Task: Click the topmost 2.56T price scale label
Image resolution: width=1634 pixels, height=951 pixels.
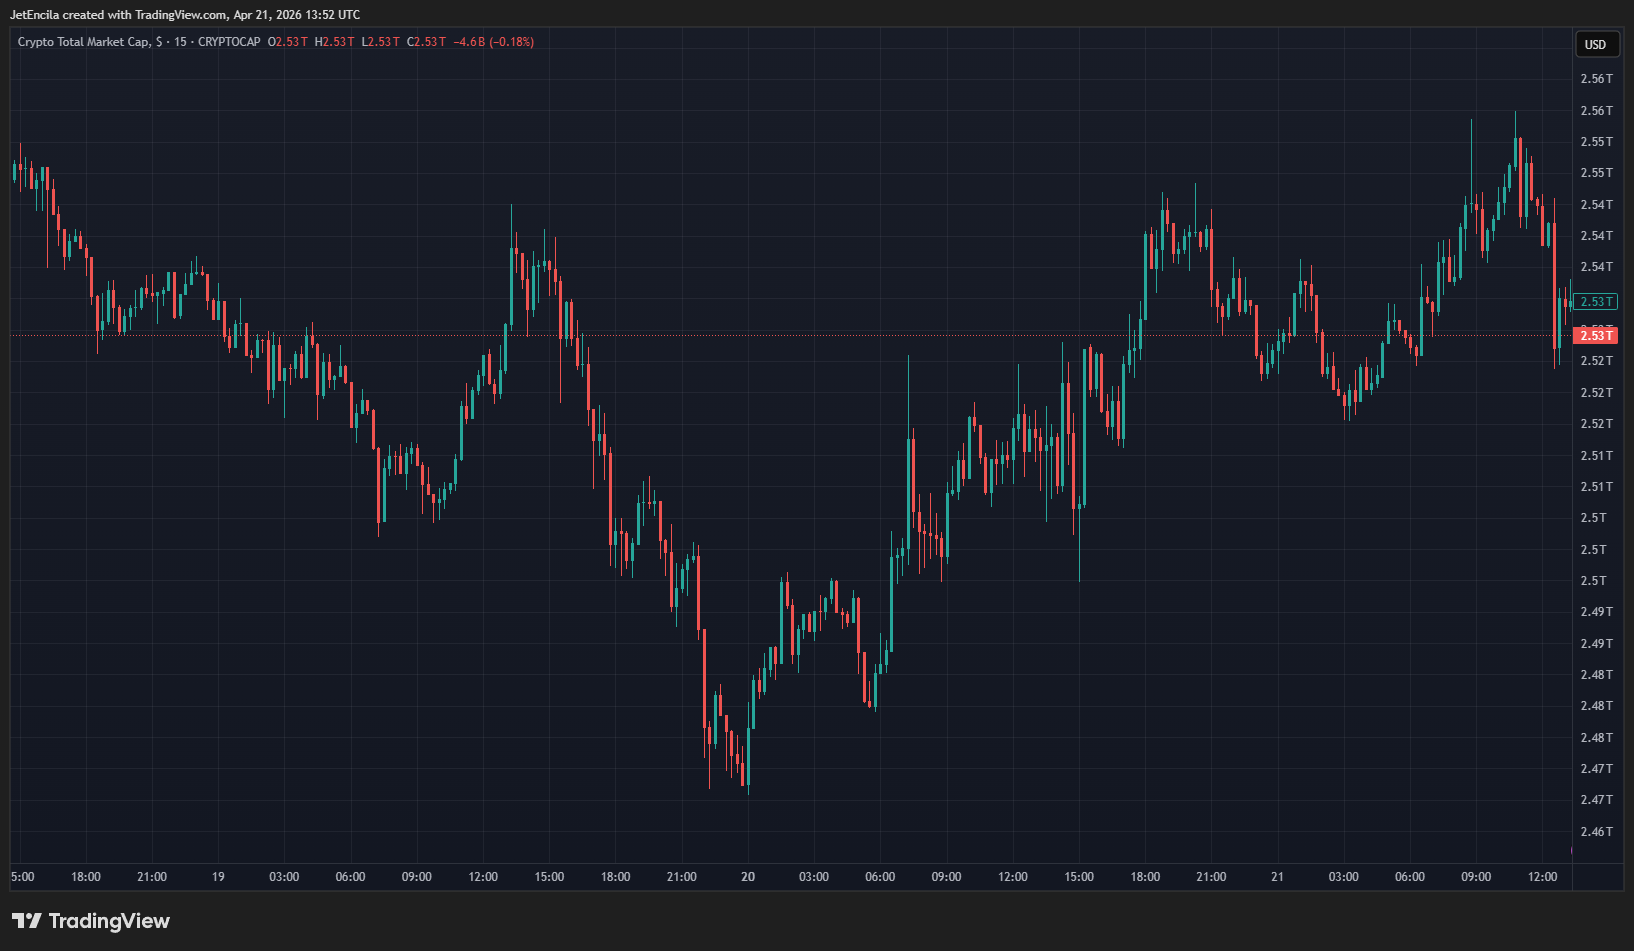Action: [1596, 79]
